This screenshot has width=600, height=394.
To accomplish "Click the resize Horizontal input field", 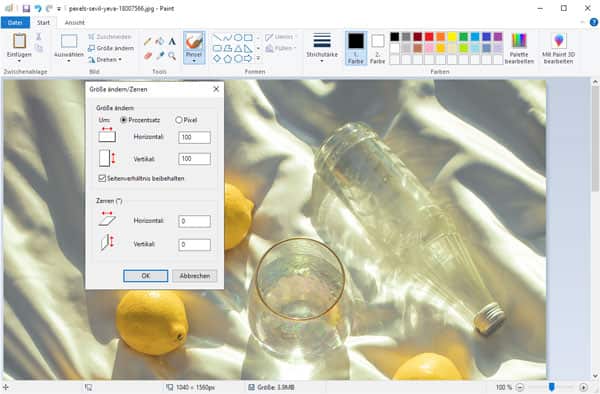I will 194,137.
